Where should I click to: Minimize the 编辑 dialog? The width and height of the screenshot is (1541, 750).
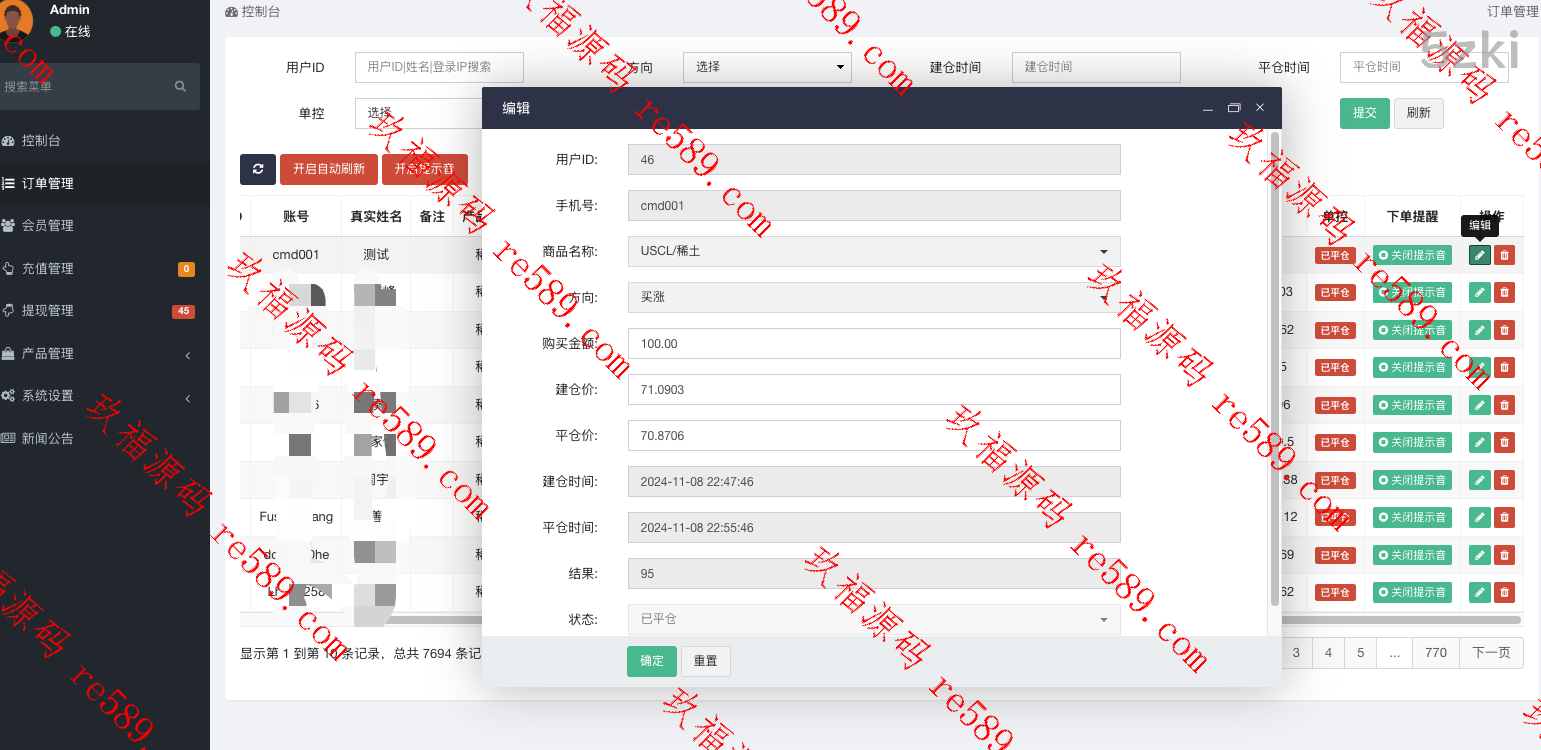click(x=1208, y=108)
